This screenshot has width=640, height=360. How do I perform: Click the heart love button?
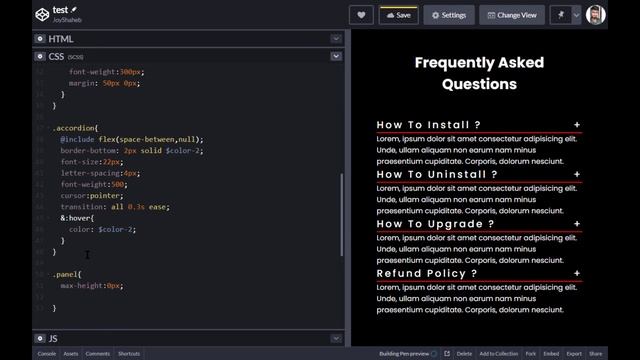361,15
